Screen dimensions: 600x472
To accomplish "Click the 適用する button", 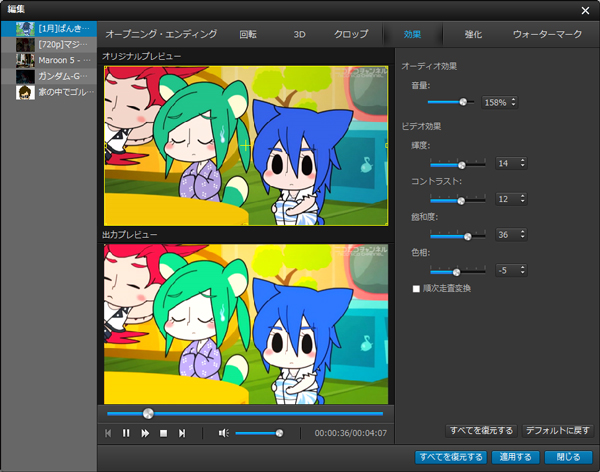I will tap(515, 457).
